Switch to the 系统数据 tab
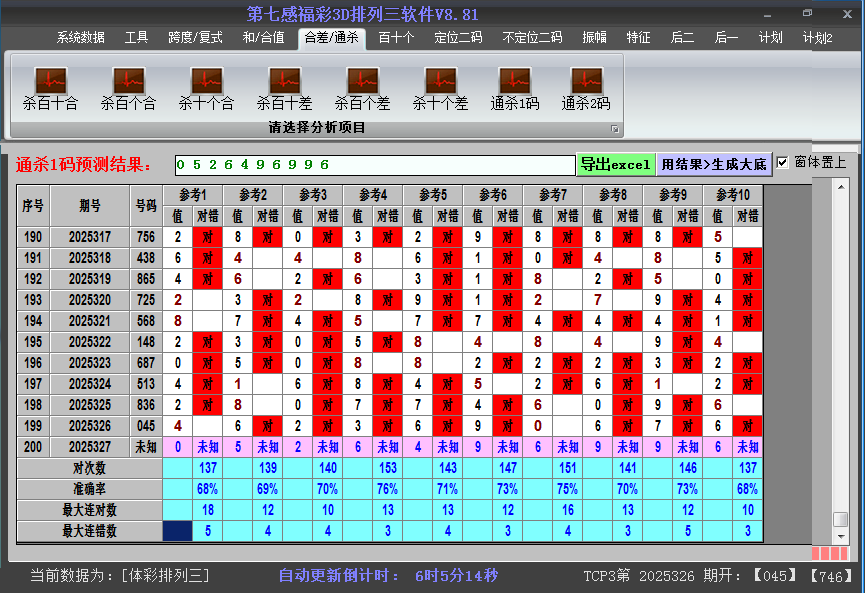Screen dimensions: 865x593 [x=80, y=38]
